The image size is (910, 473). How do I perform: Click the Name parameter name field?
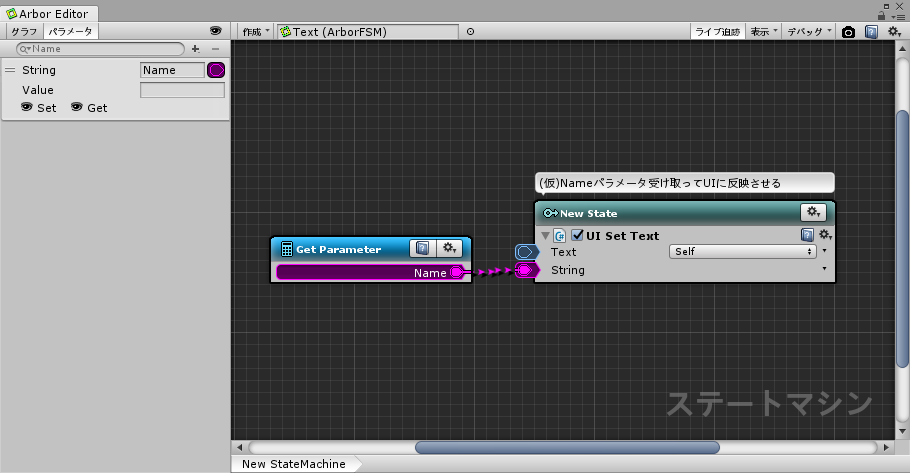point(171,70)
